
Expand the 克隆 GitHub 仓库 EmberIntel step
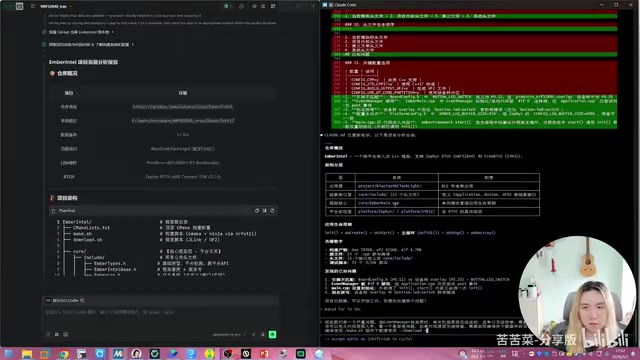pos(78,32)
